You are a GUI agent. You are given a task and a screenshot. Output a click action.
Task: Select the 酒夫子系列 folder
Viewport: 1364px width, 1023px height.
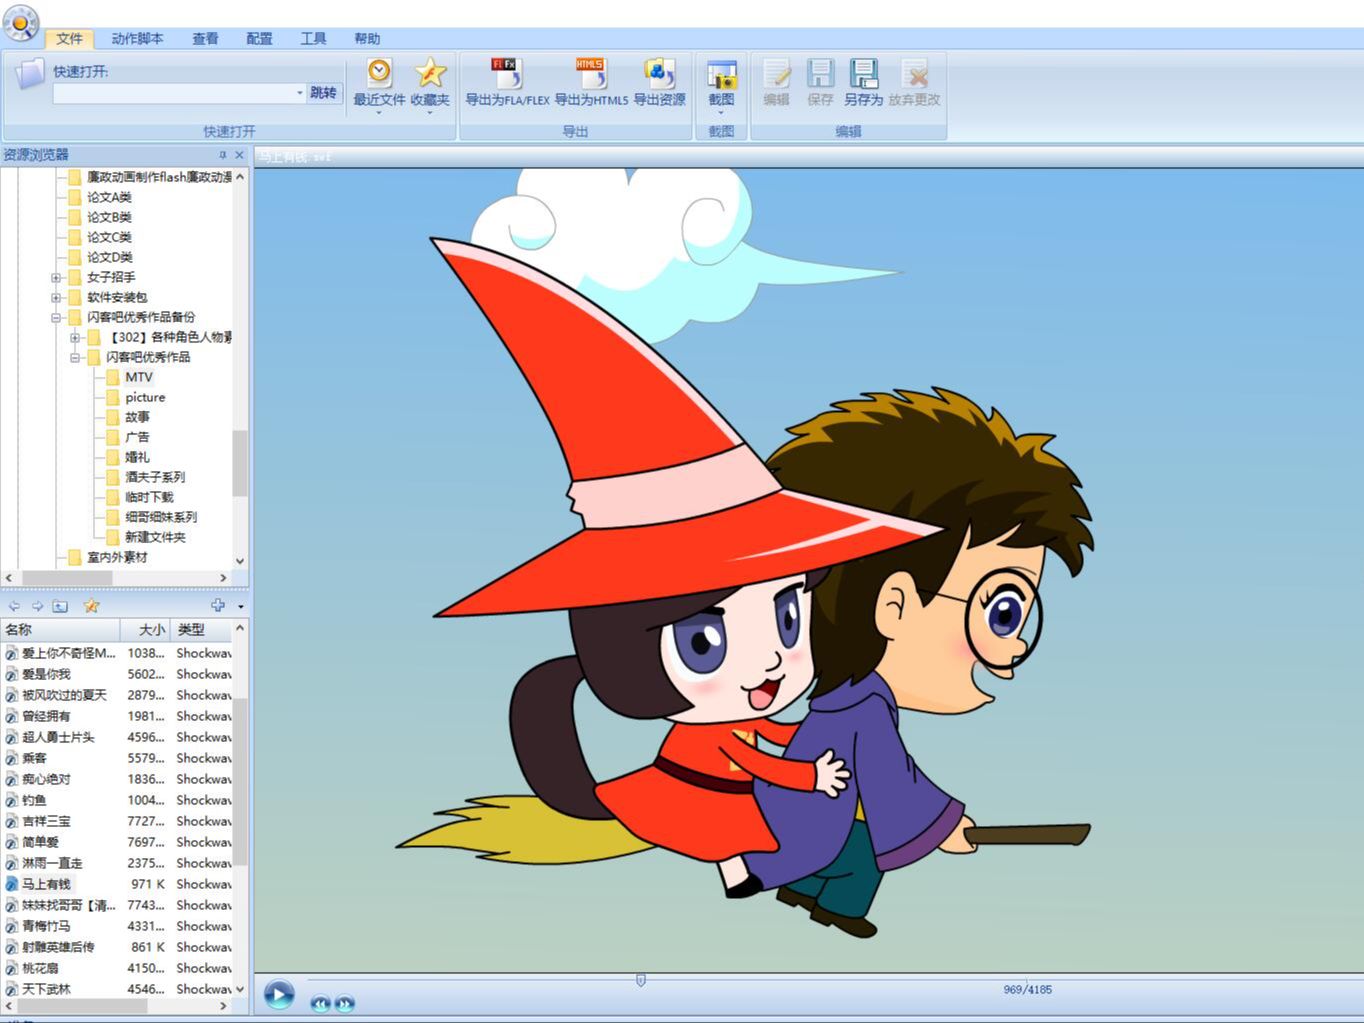click(x=155, y=477)
